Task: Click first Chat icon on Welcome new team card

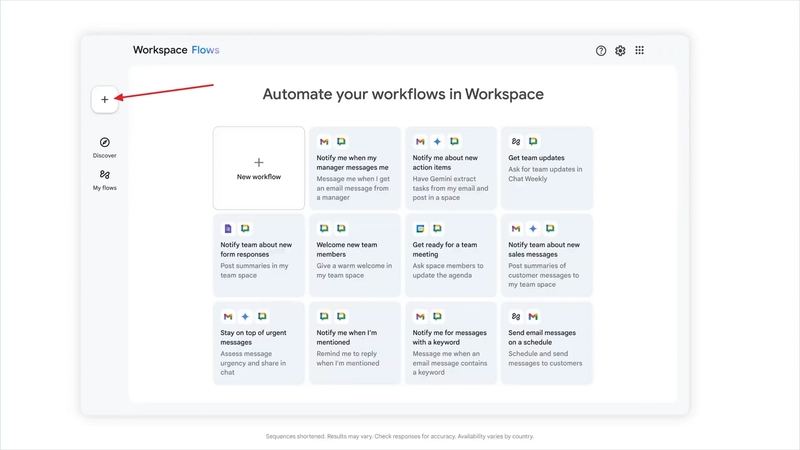Action: 324,229
